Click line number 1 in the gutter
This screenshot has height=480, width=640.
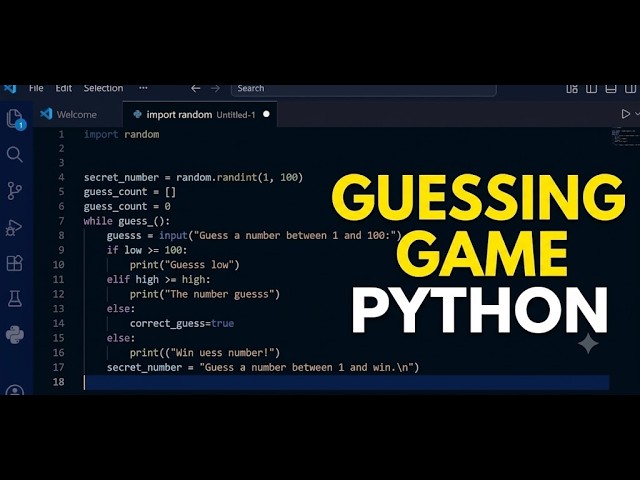tap(61, 134)
